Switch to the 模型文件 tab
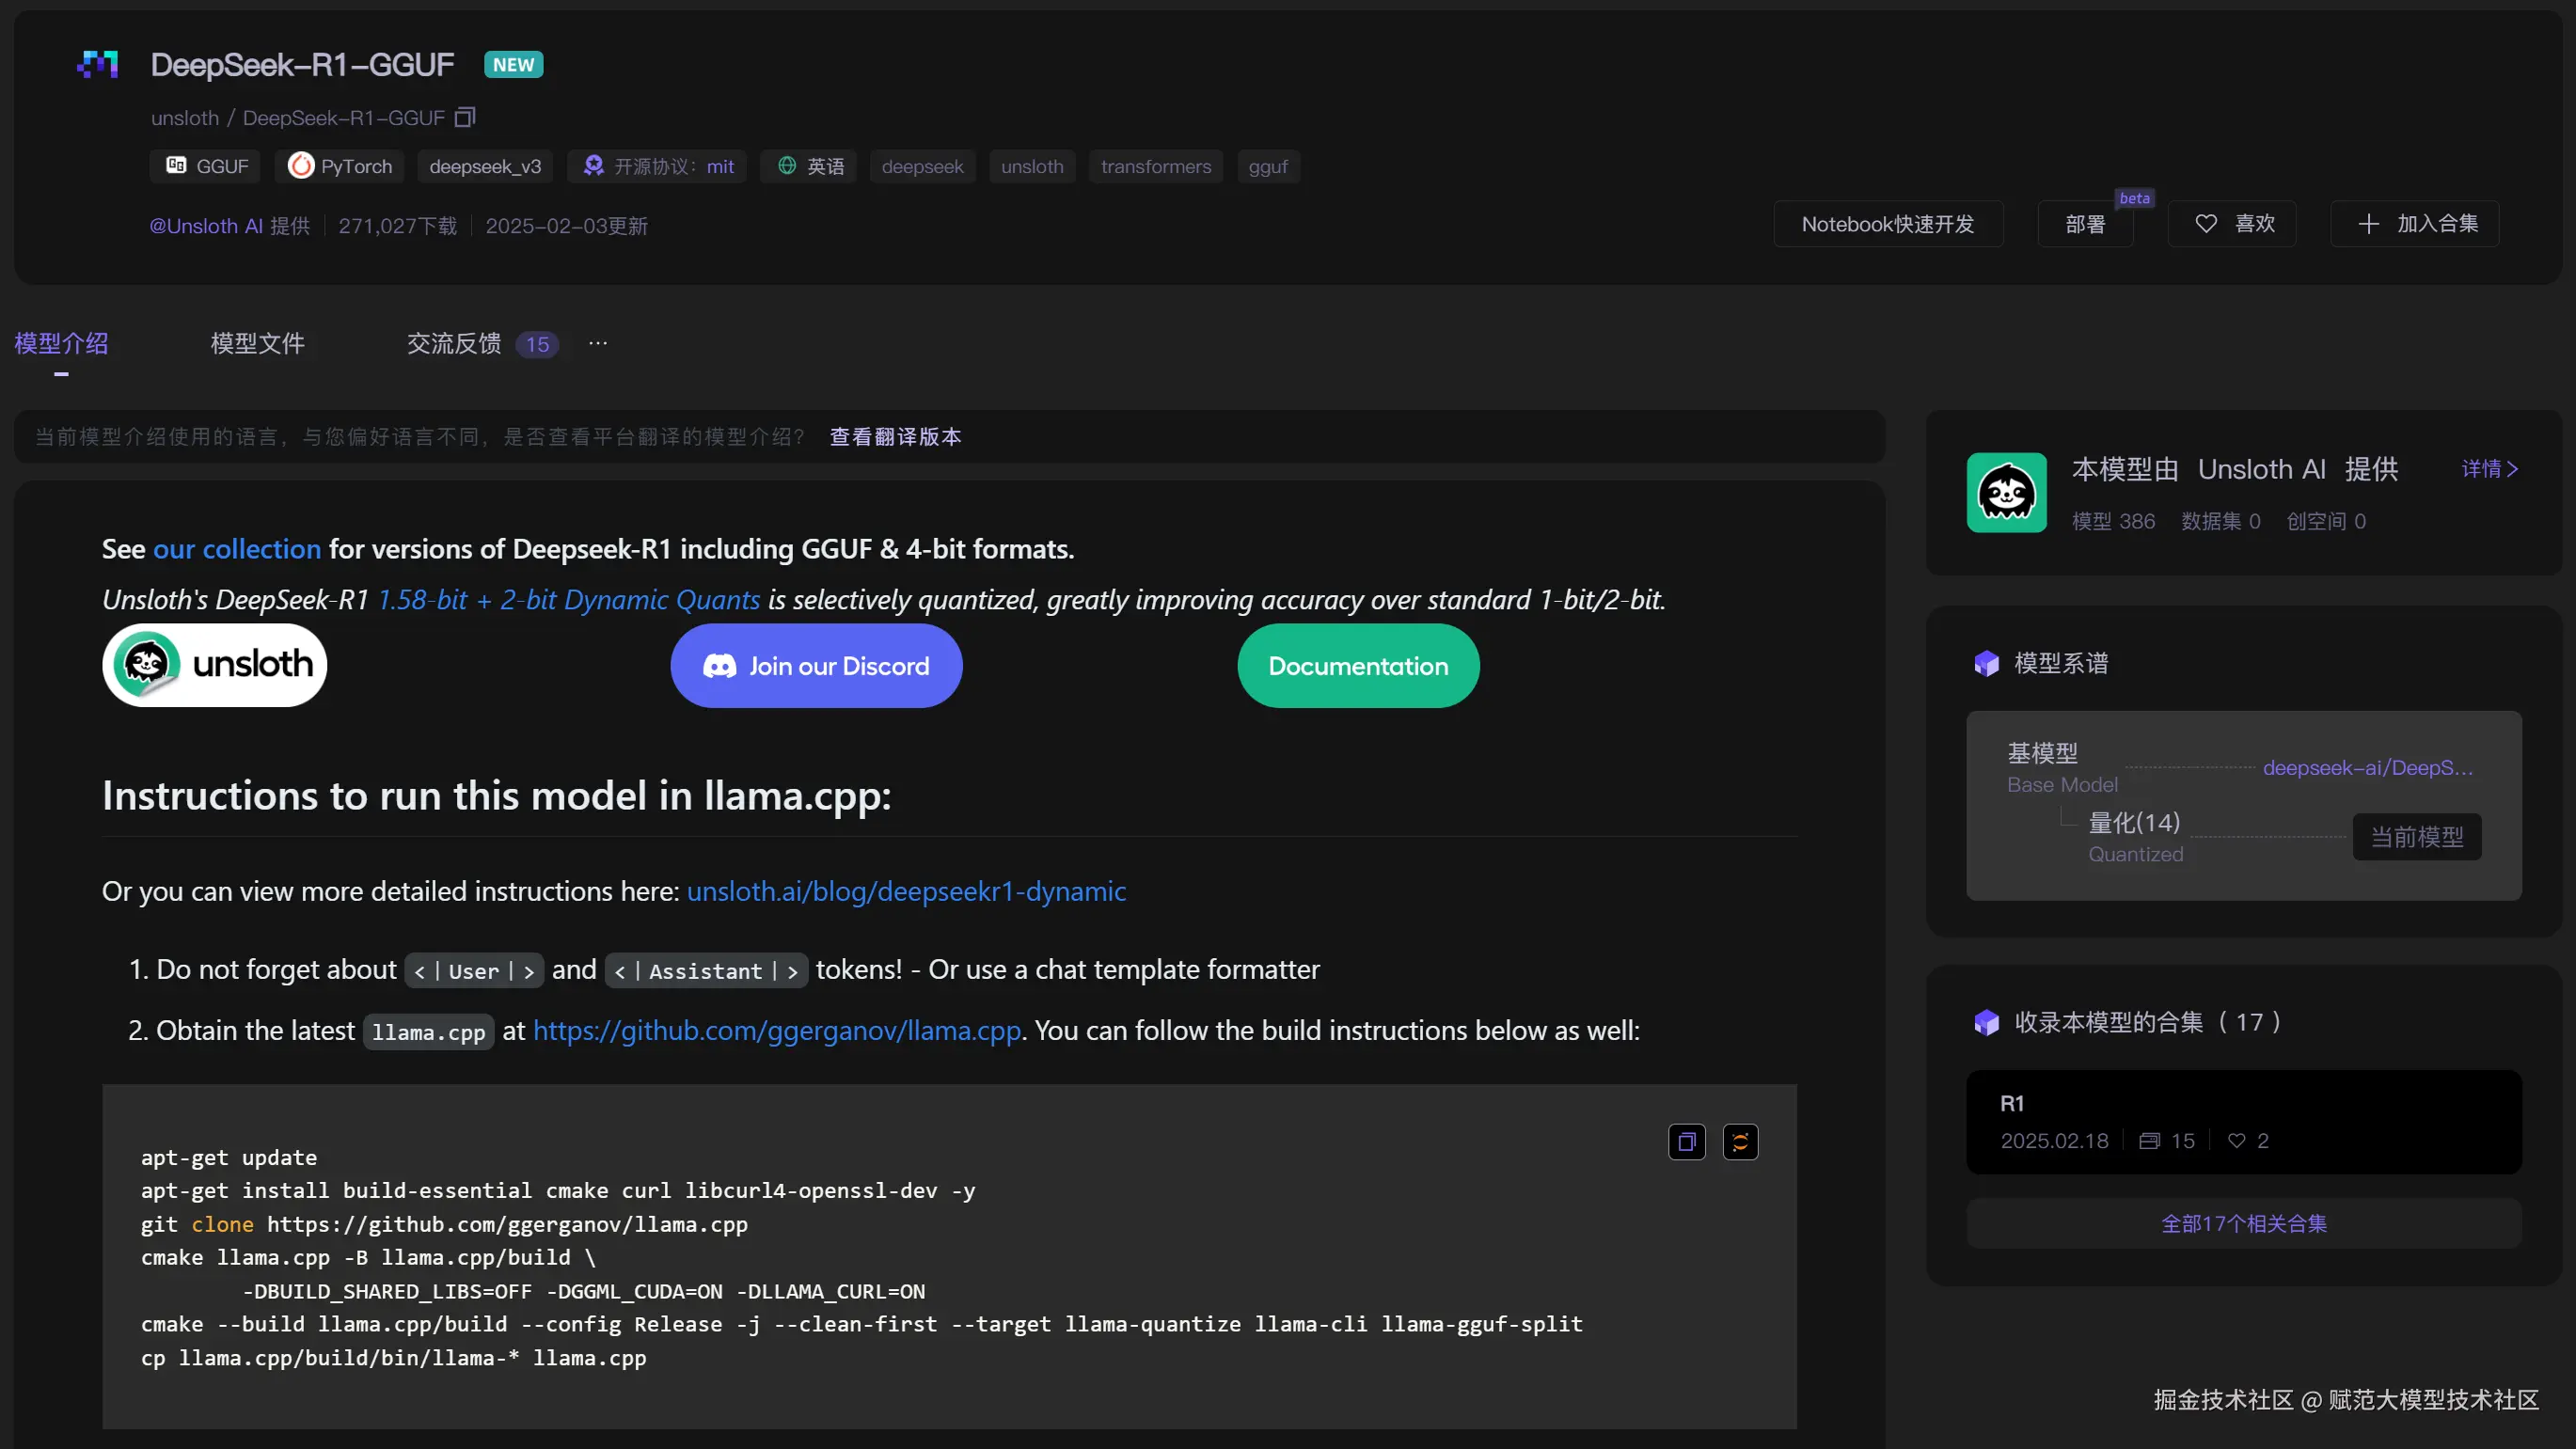Viewport: 2576px width, 1449px height. pos(257,344)
